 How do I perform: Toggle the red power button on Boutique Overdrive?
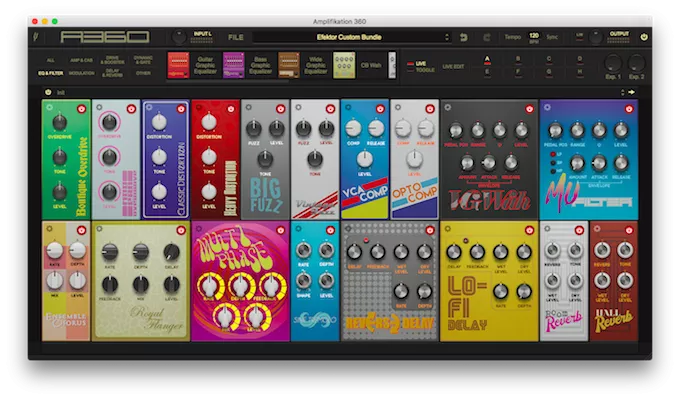click(81, 109)
